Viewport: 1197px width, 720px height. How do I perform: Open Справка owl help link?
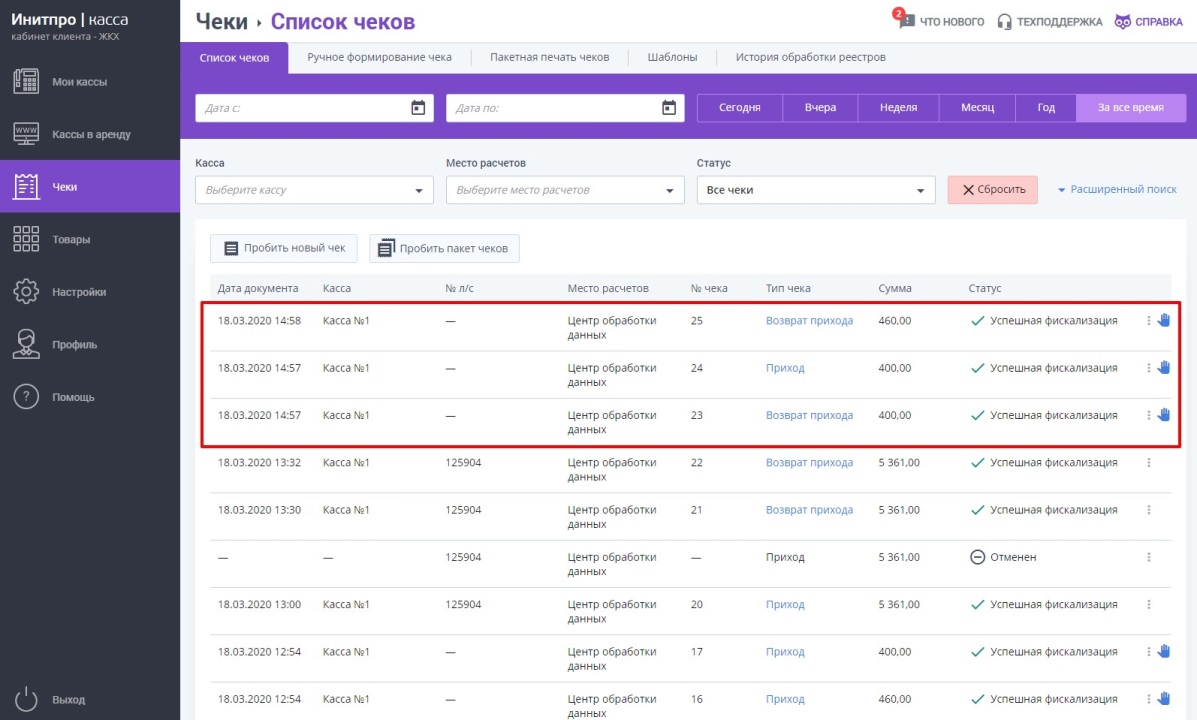pyautogui.click(x=1148, y=21)
